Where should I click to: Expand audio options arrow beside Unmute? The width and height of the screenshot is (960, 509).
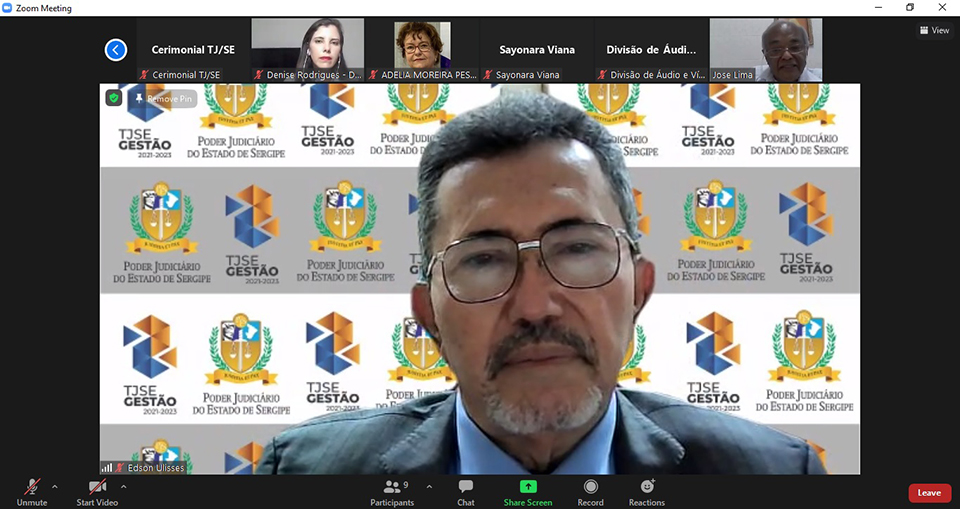pyautogui.click(x=55, y=487)
